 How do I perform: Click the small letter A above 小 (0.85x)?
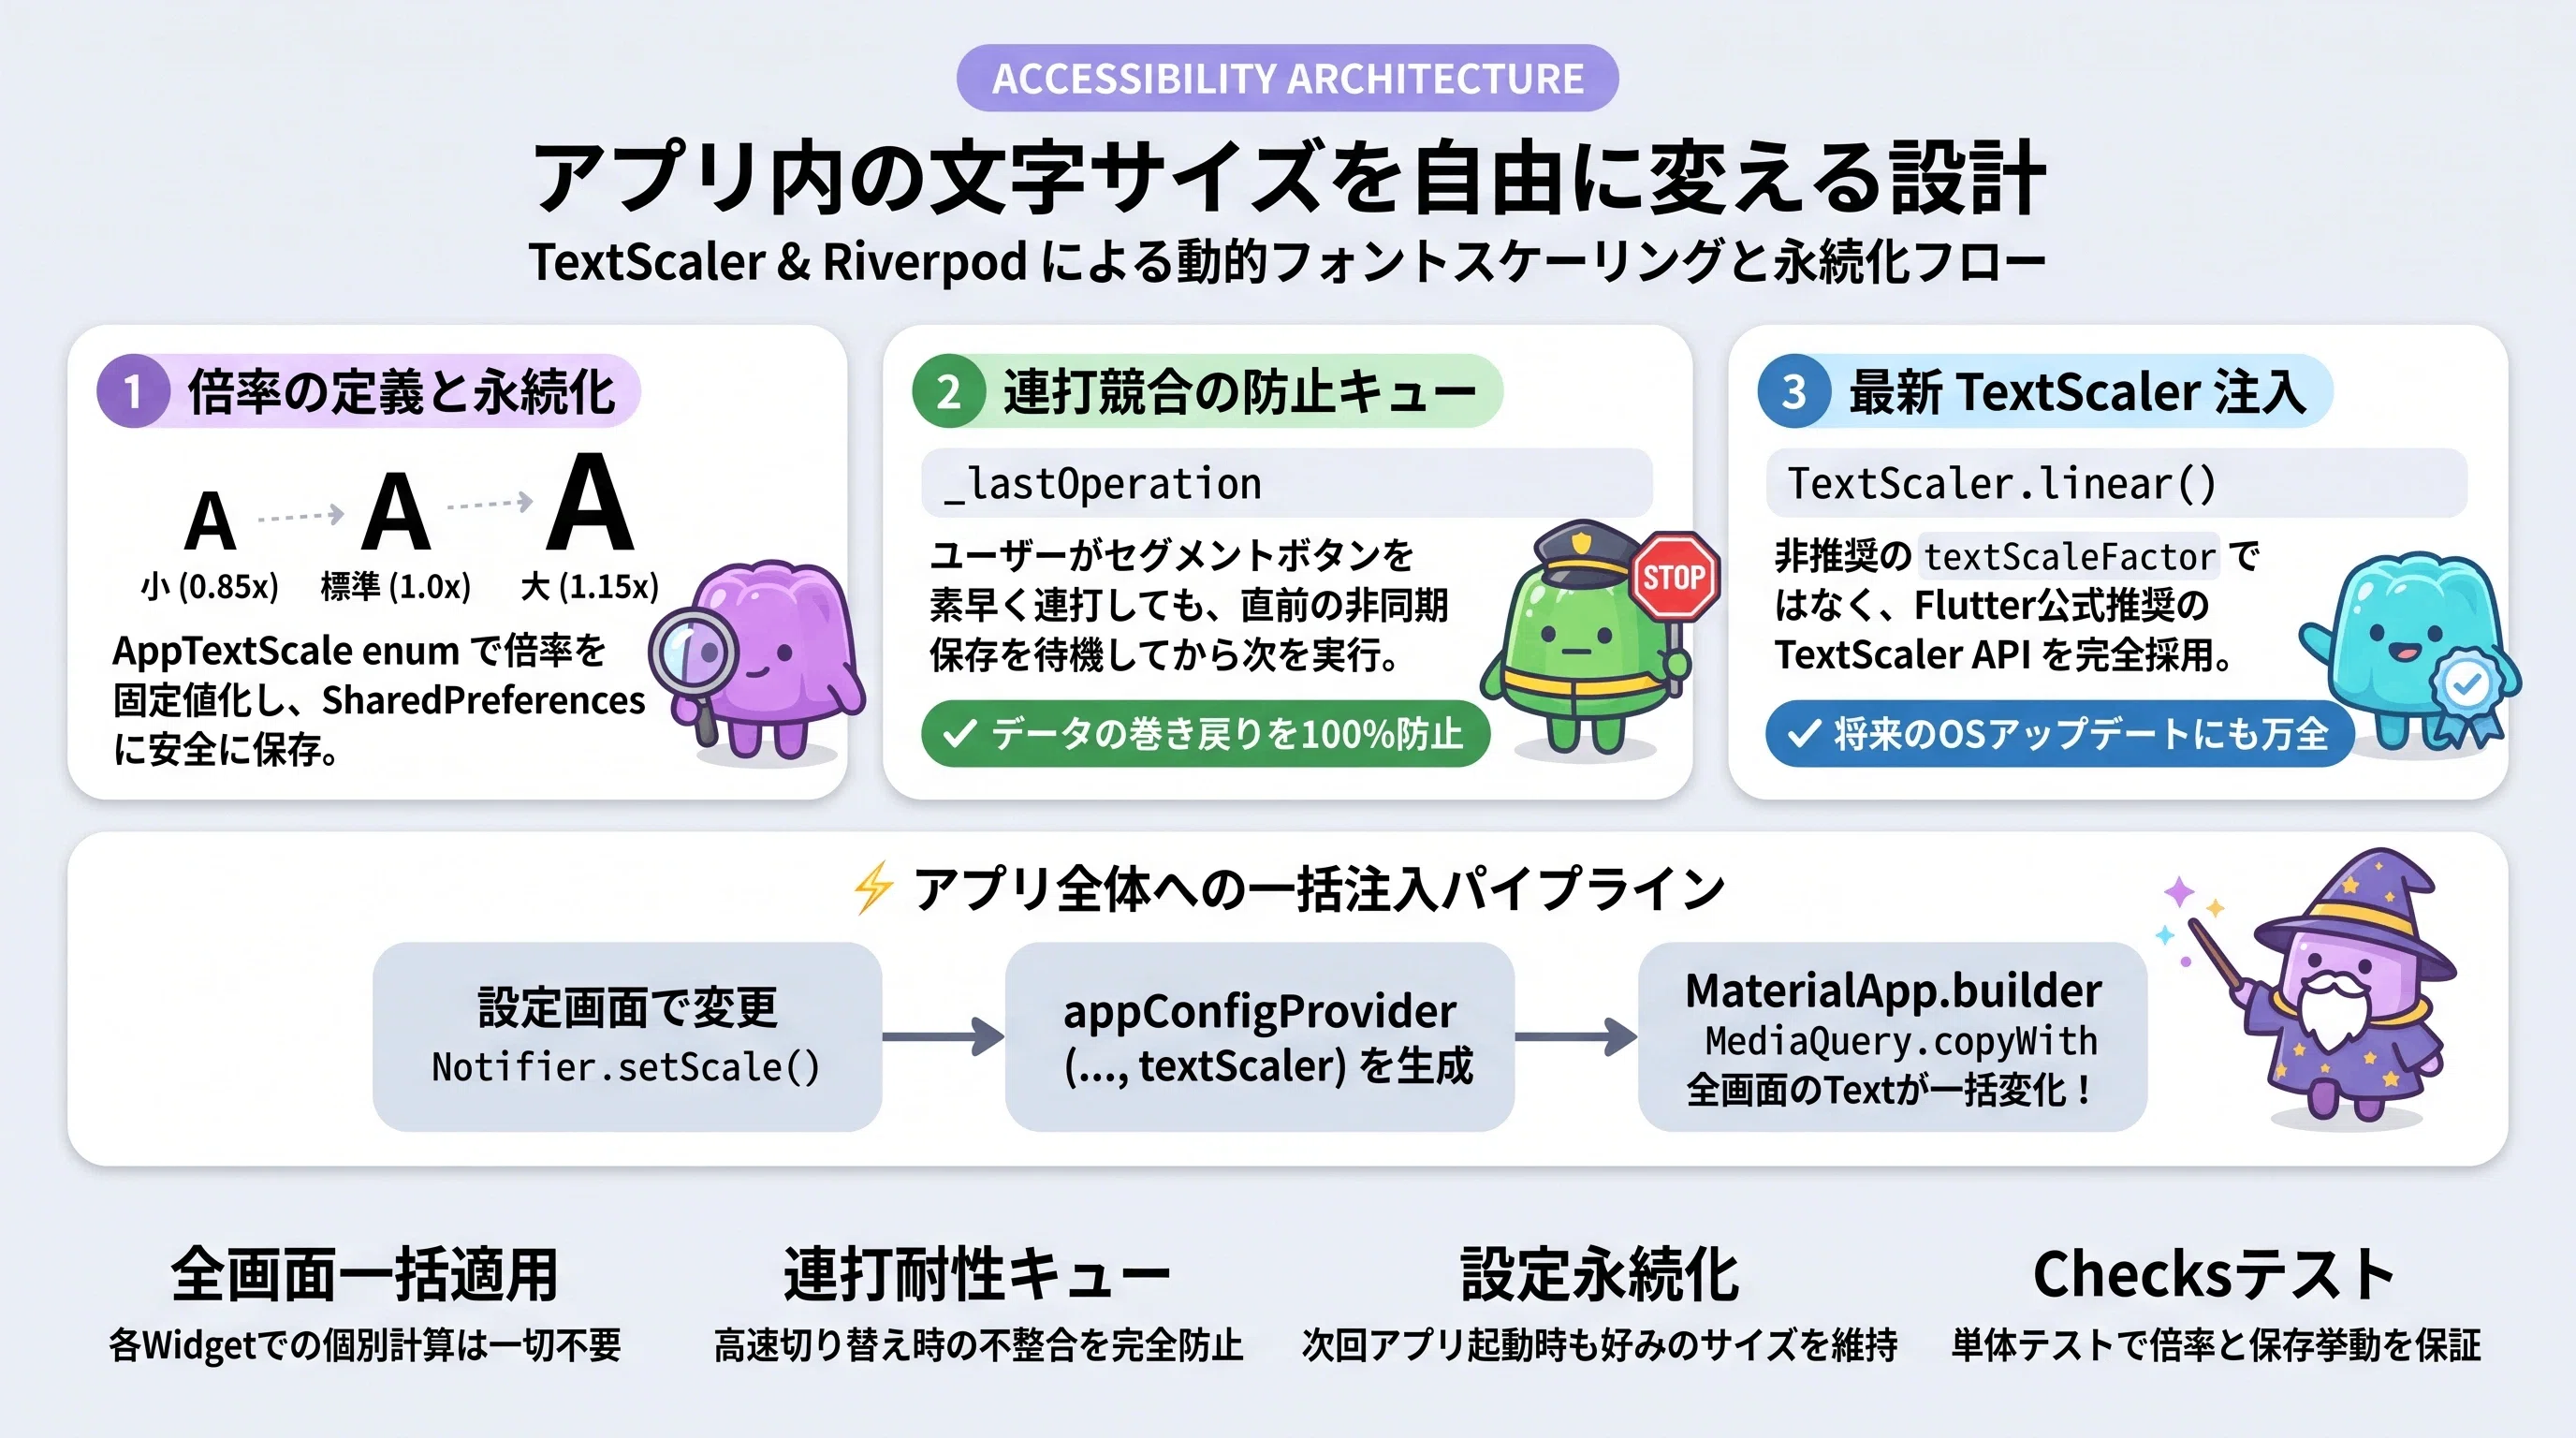(210, 521)
